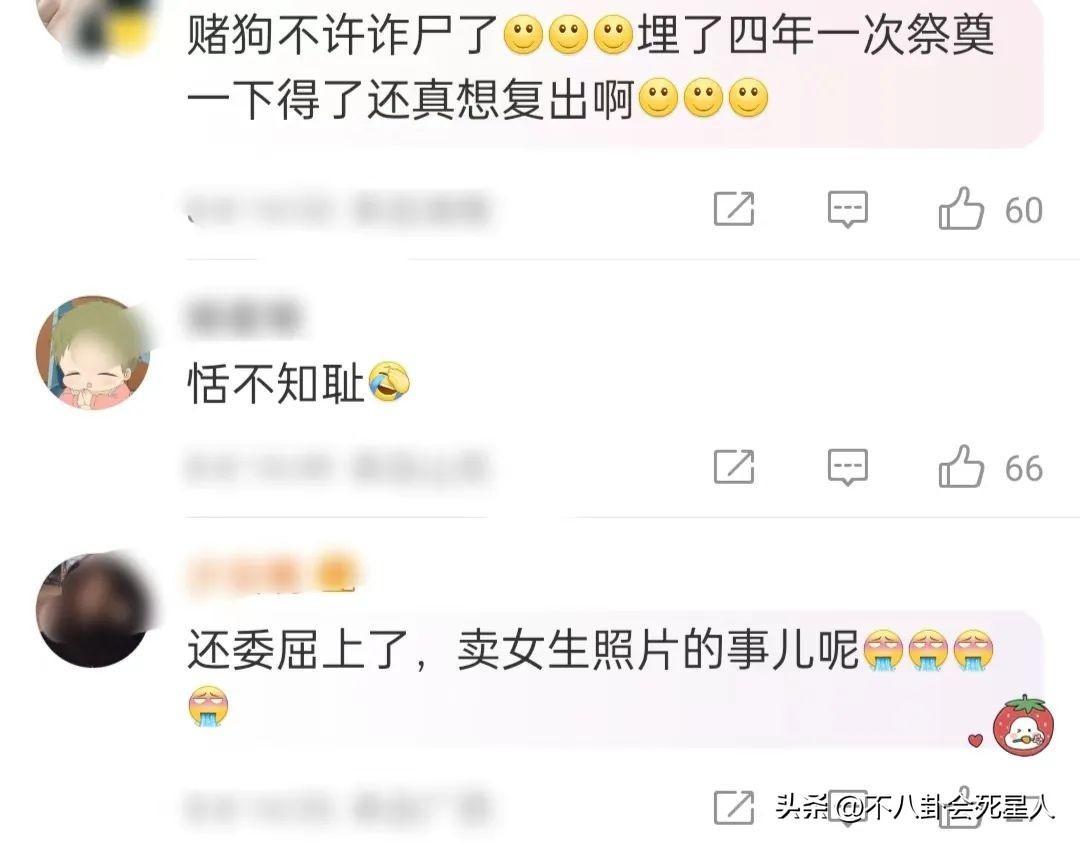Image resolution: width=1080 pixels, height=845 pixels.
Task: Tap the 60 like count
Action: (x=1024, y=210)
